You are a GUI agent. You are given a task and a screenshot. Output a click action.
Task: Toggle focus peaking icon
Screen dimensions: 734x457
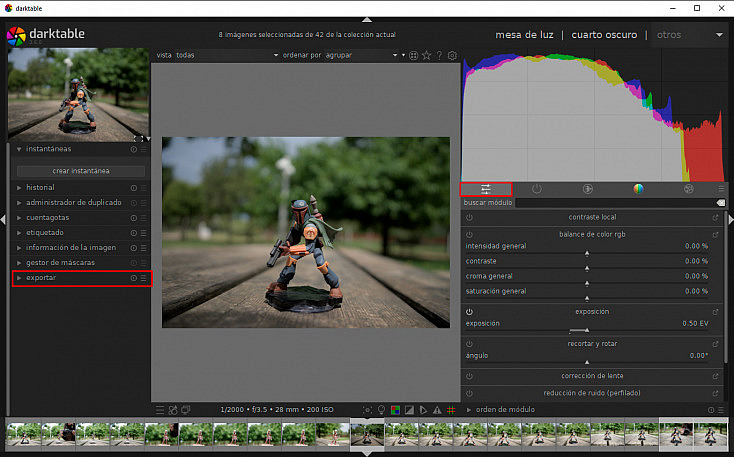368,410
